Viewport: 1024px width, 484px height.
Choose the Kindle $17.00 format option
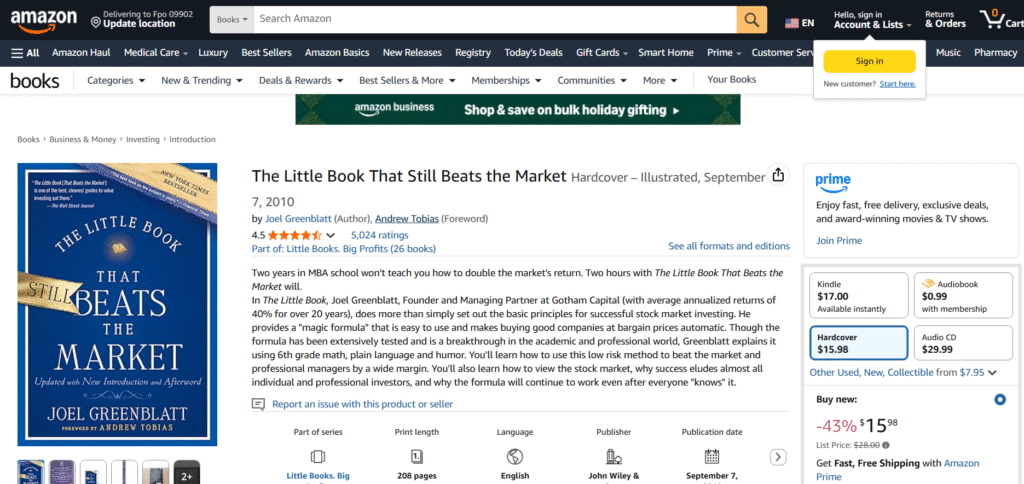click(856, 296)
